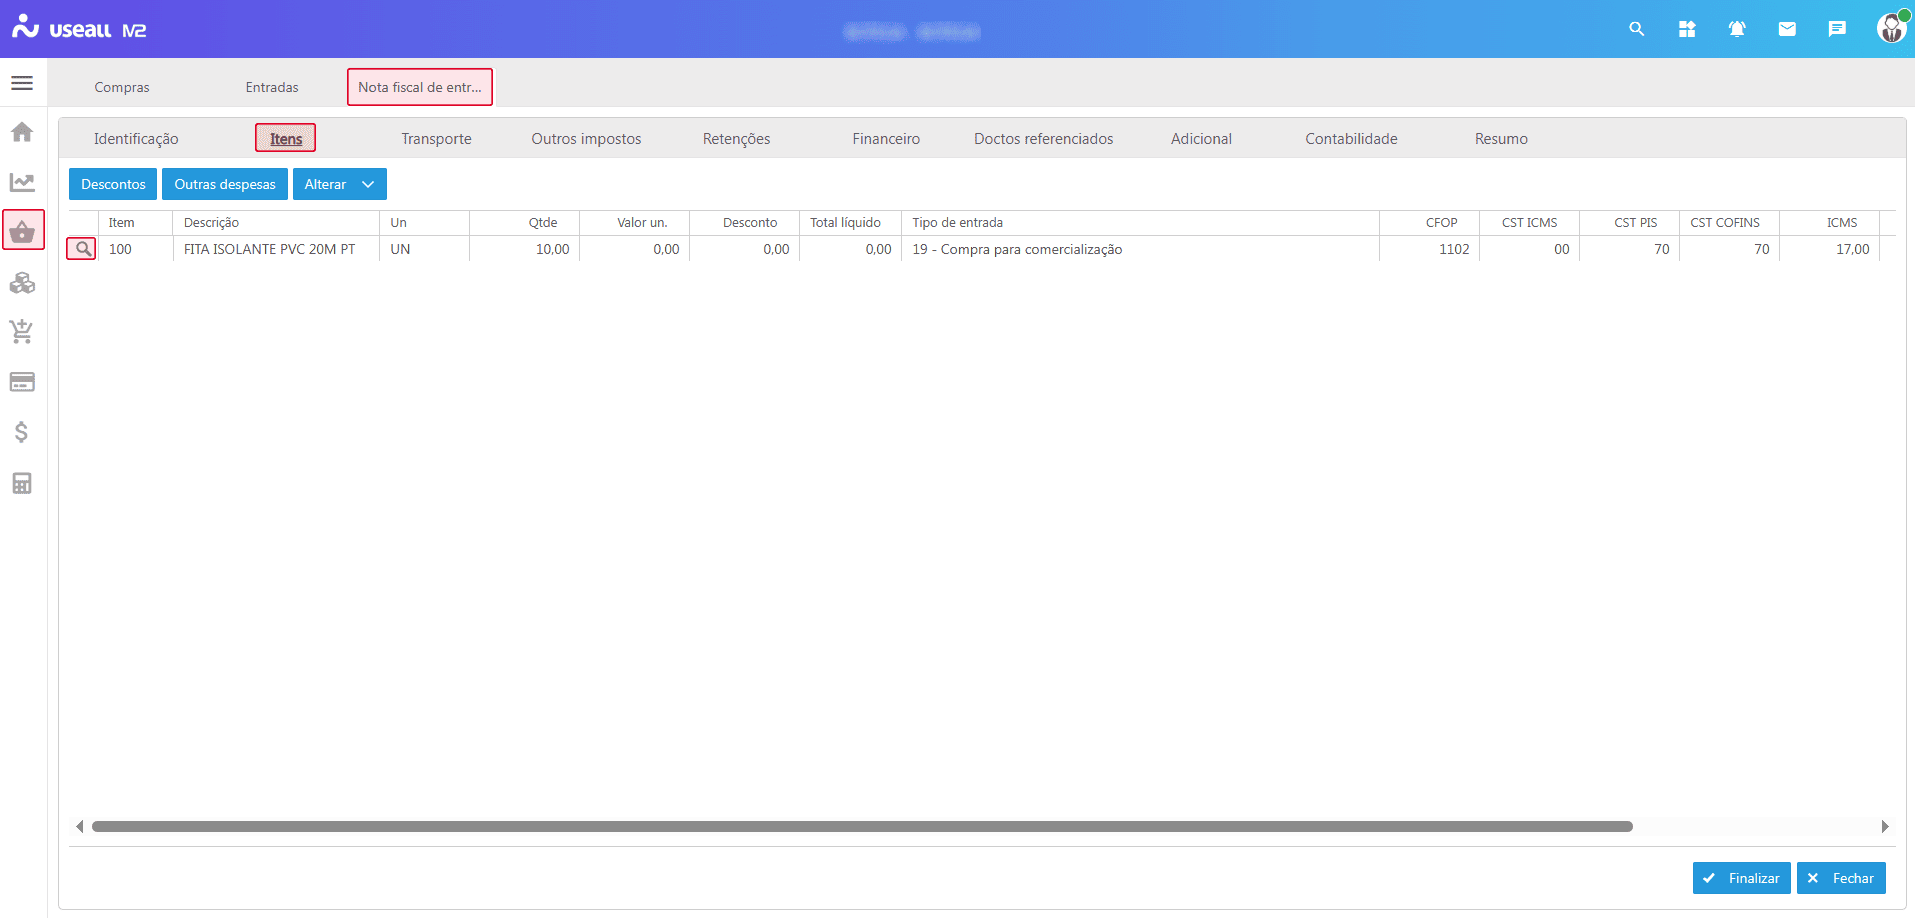Open the sales cart icon in the sidebar
The width and height of the screenshot is (1915, 918).
click(22, 332)
